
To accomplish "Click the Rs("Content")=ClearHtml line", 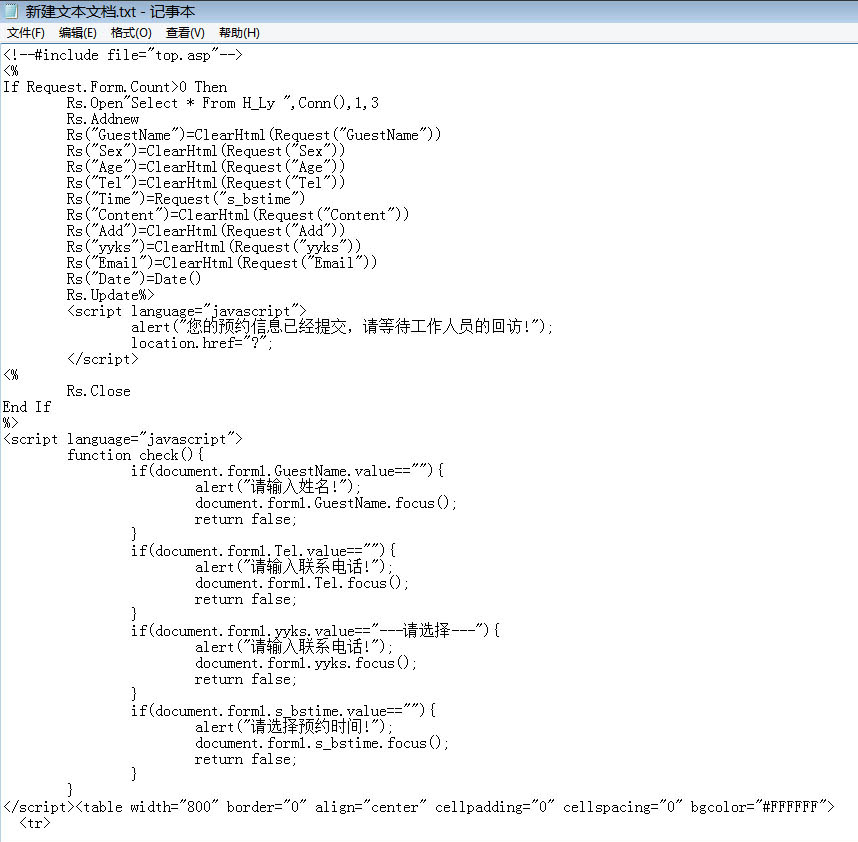I will coord(238,215).
